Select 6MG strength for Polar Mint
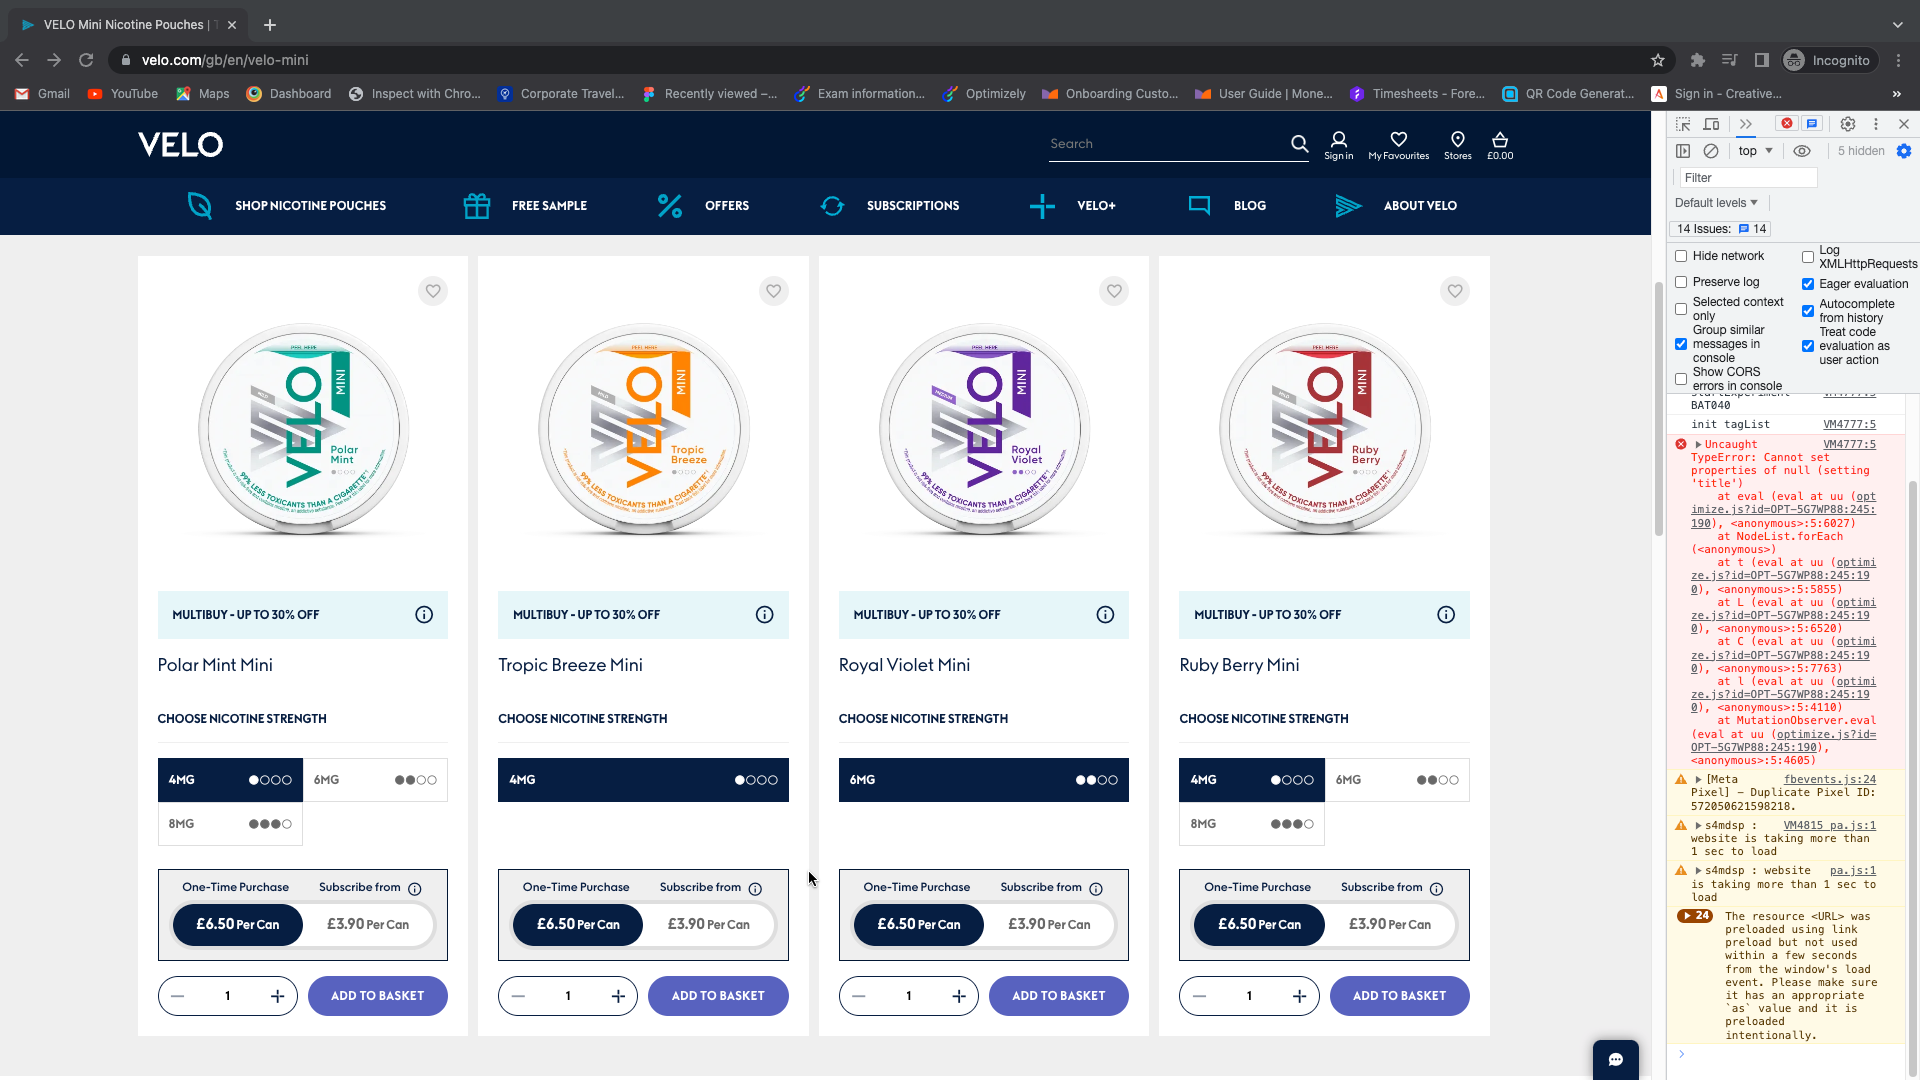This screenshot has width=1920, height=1080. click(x=375, y=780)
